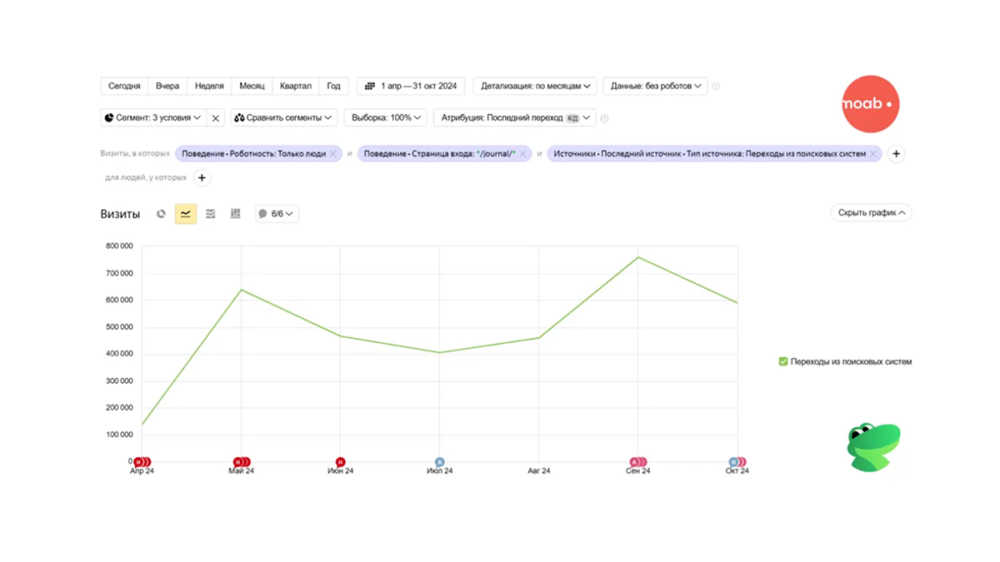Expand the 'Данные: без роботов' dropdown

(655, 86)
